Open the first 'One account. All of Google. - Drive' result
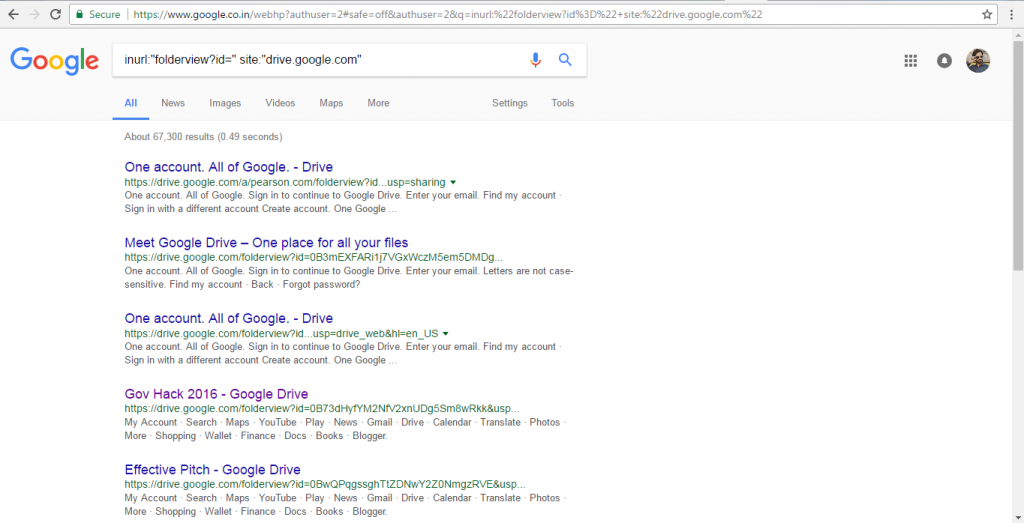 [229, 167]
